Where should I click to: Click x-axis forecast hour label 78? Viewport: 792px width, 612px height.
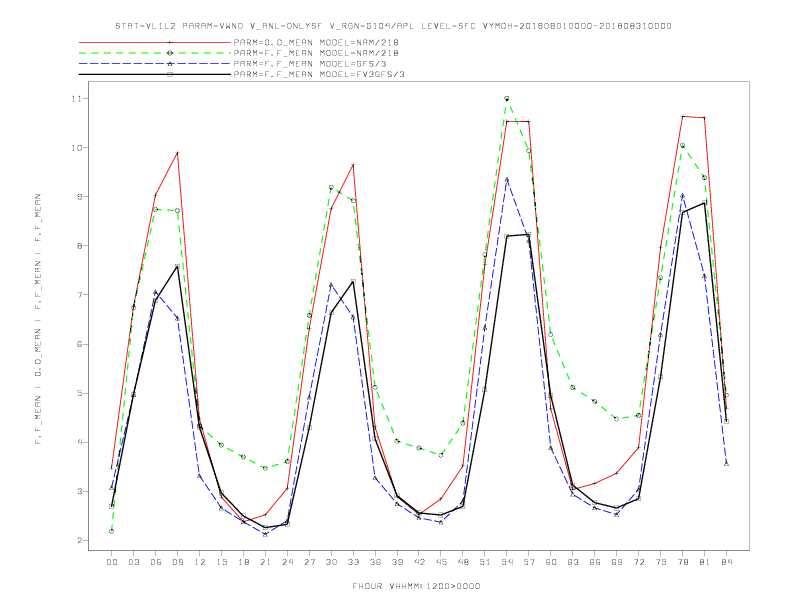682,562
